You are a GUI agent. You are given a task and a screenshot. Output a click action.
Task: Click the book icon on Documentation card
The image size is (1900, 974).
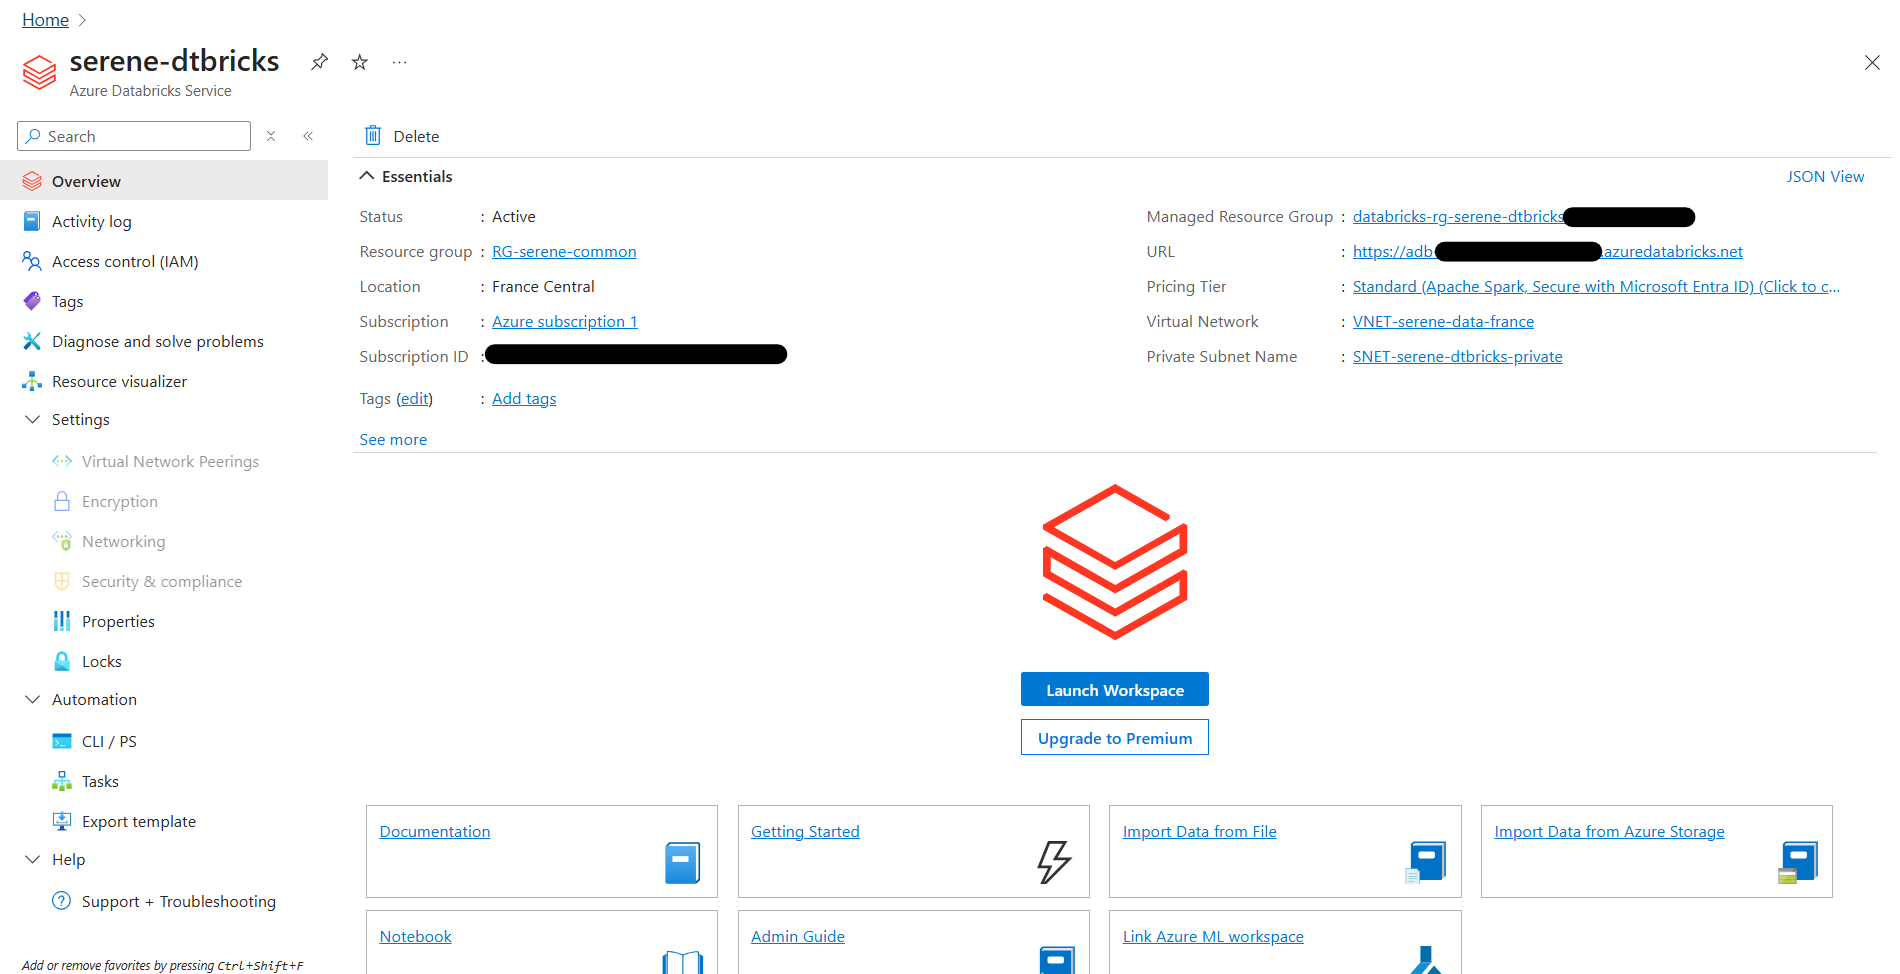point(683,862)
